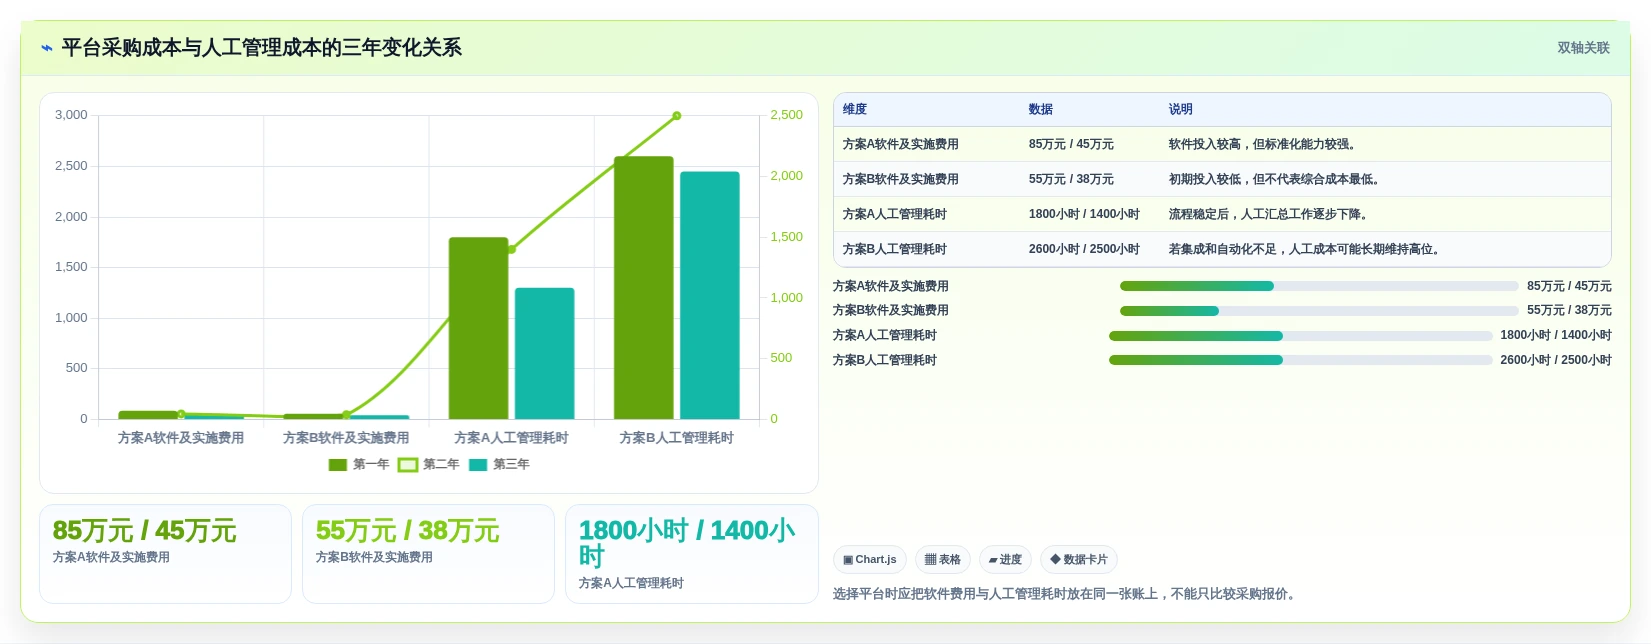Screen dimensions: 1651x644
Task: Select table row 方案A人工管理耗时
Action: [x=1222, y=214]
